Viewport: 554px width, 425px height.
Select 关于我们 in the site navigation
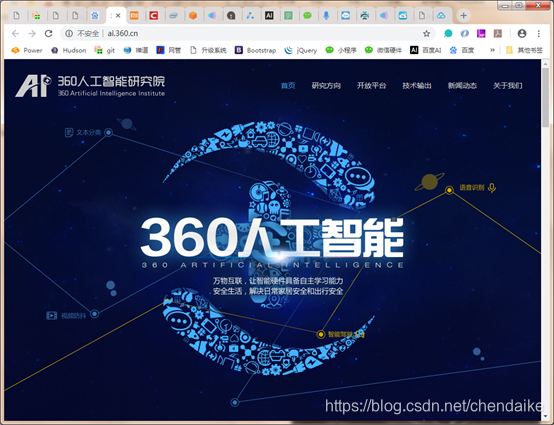tap(507, 85)
